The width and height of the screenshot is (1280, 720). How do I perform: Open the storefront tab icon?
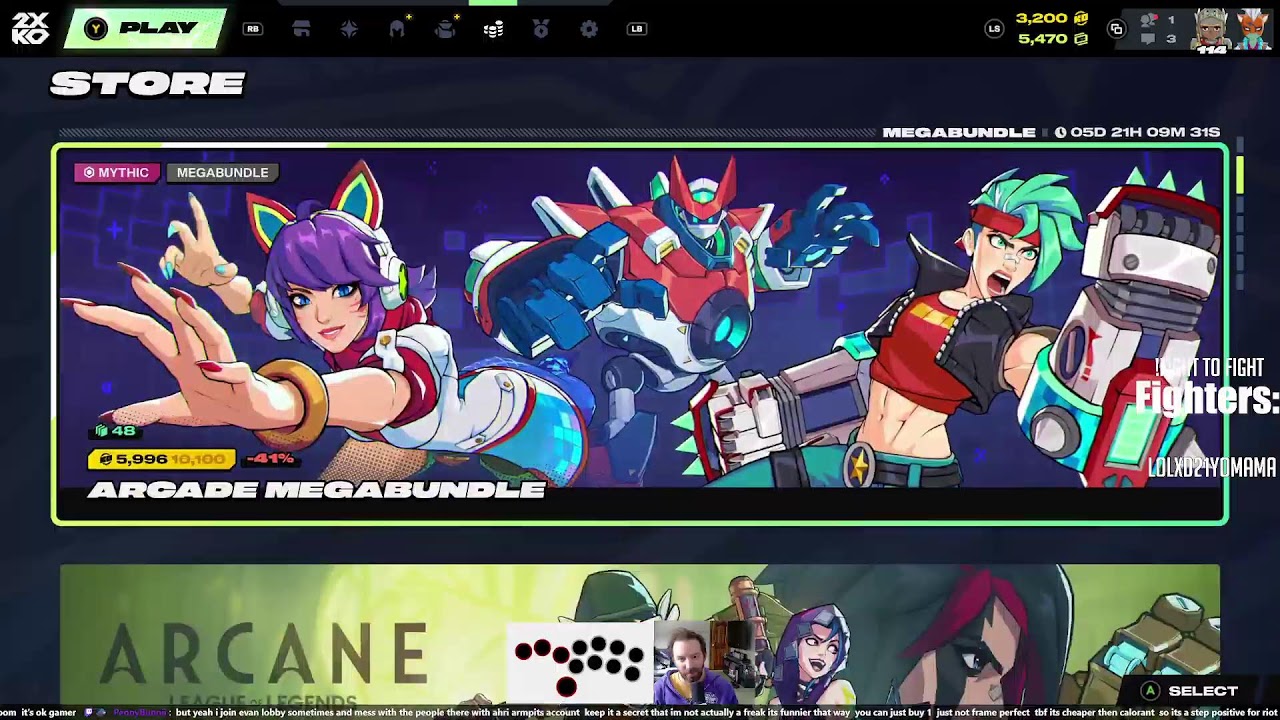click(x=301, y=29)
